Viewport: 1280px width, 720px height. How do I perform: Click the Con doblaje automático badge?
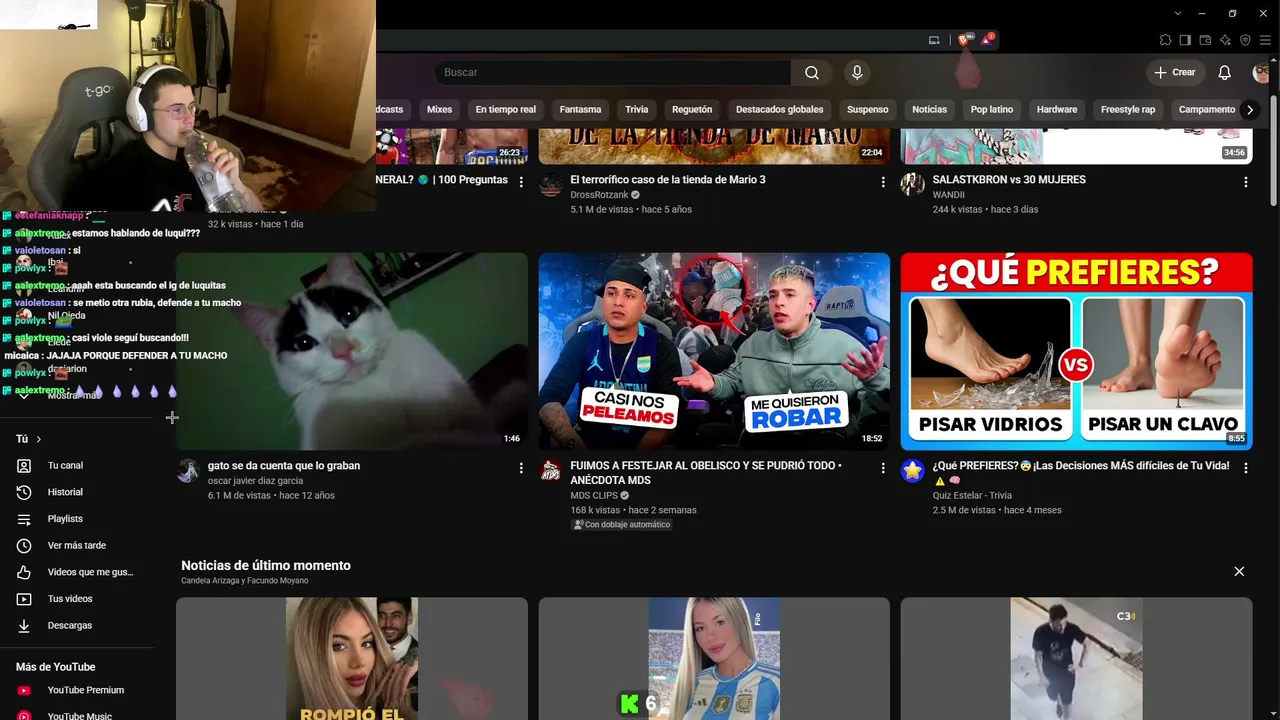click(x=621, y=525)
